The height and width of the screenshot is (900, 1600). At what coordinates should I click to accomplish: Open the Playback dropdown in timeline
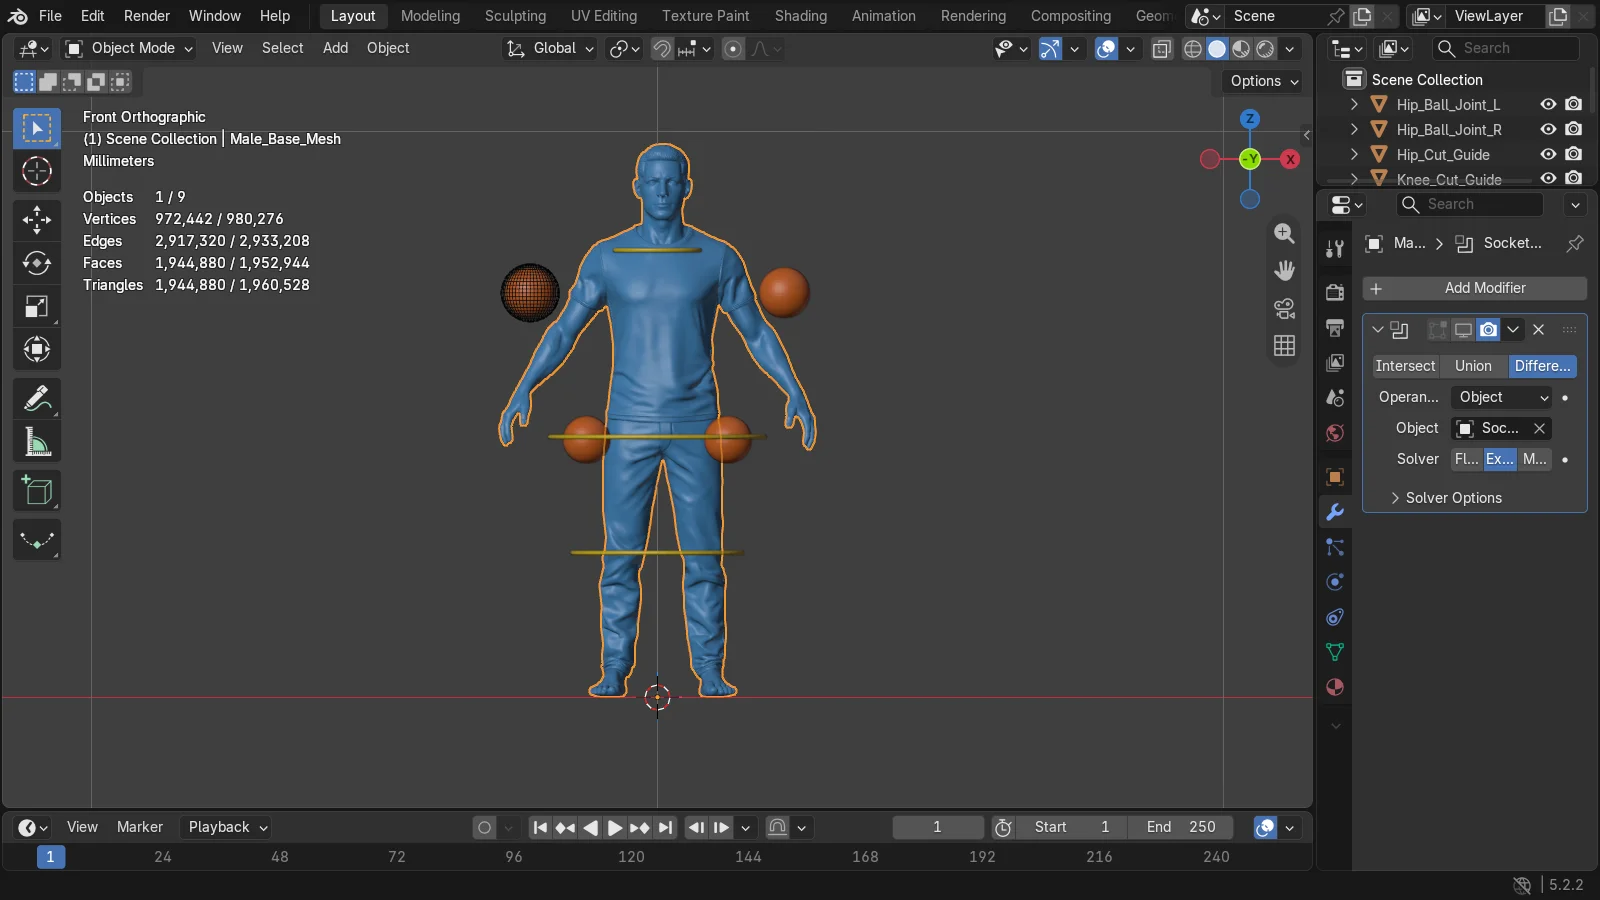[x=227, y=827]
